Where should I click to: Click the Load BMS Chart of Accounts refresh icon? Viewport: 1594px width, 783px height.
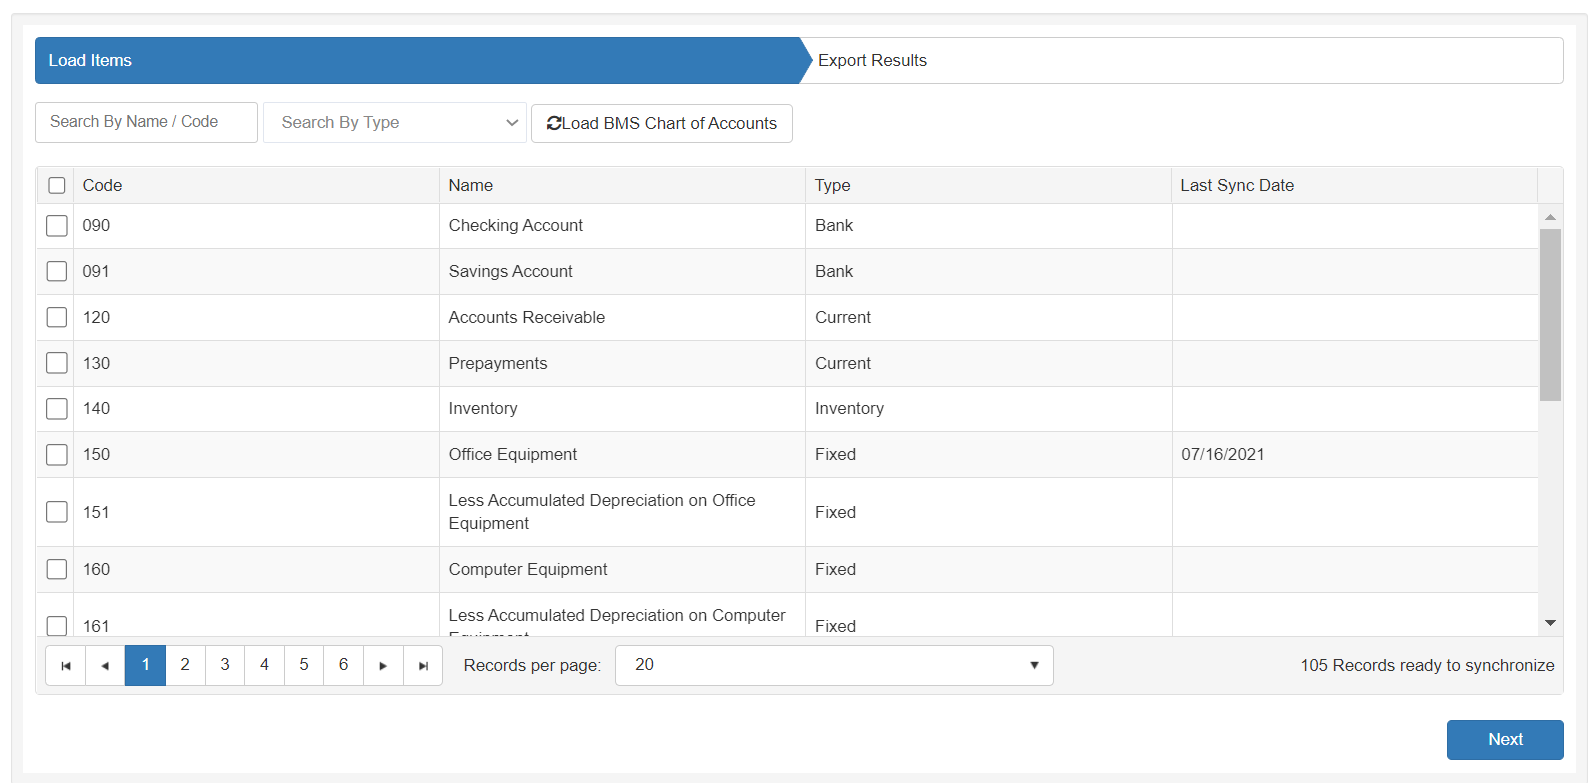click(554, 123)
